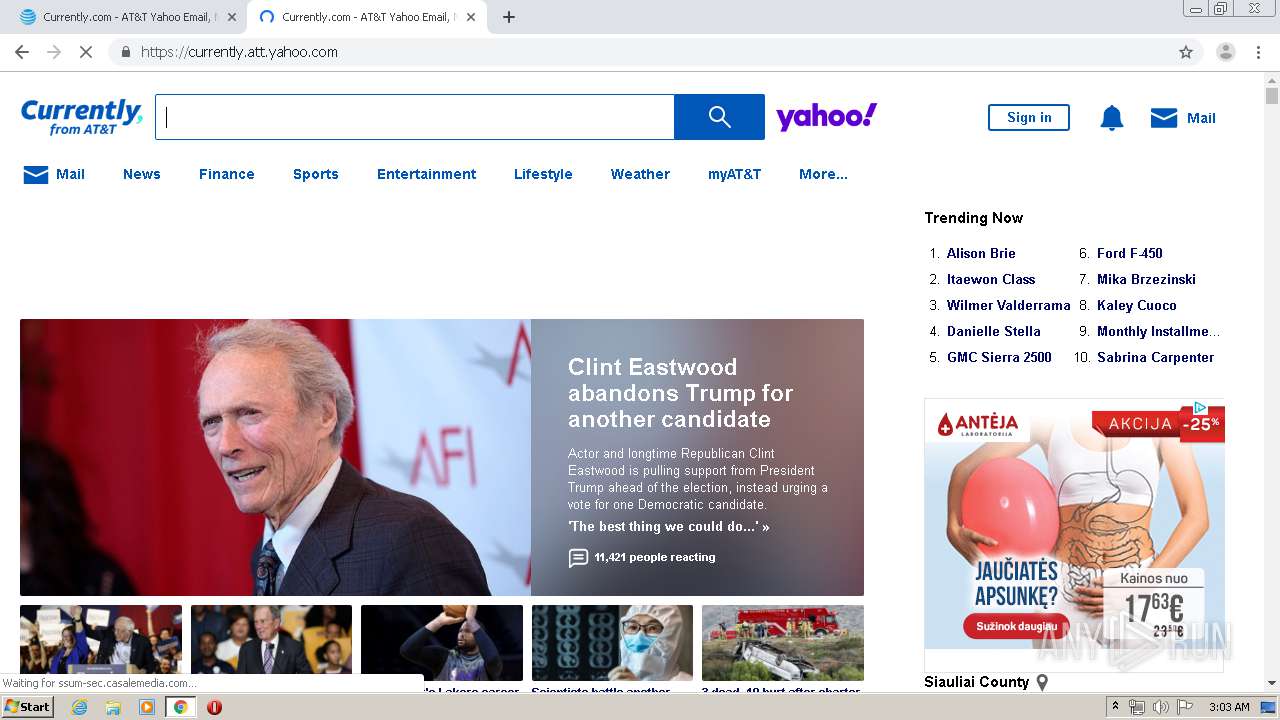Click the Mail envelope in navigation bar
This screenshot has height=720, width=1280.
tap(36, 175)
